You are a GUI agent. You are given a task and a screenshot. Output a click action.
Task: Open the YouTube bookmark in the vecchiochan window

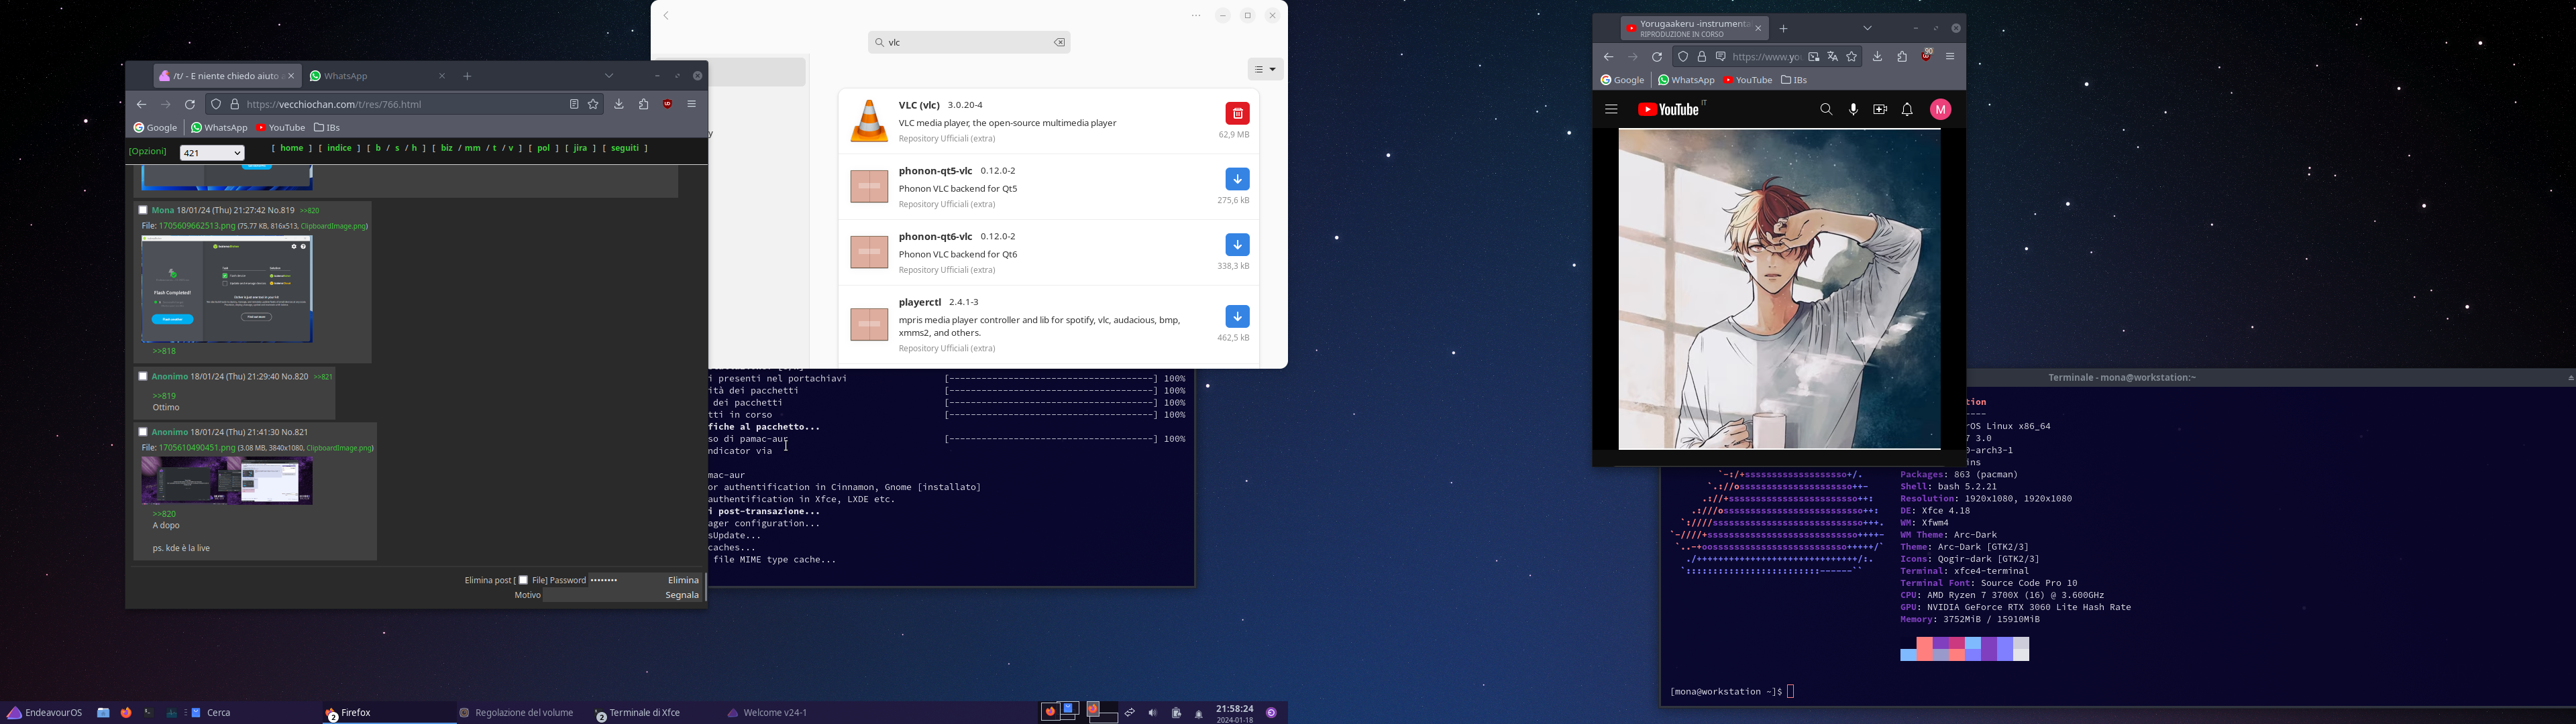click(x=280, y=128)
